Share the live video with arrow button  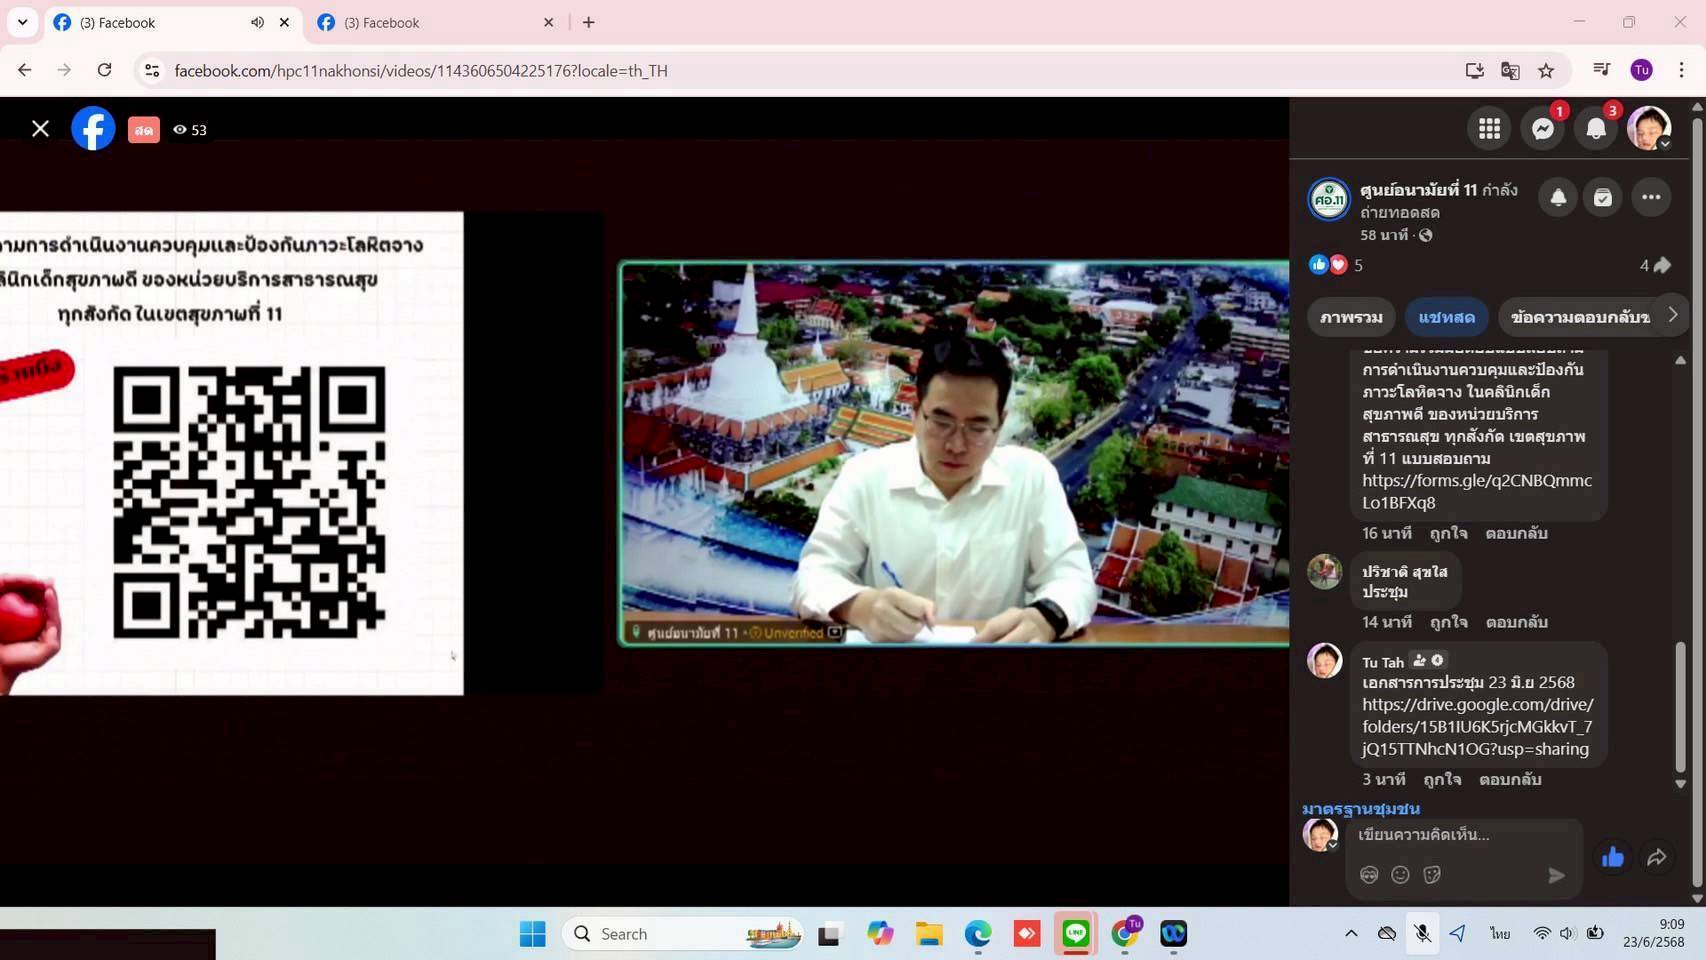coord(1657,857)
